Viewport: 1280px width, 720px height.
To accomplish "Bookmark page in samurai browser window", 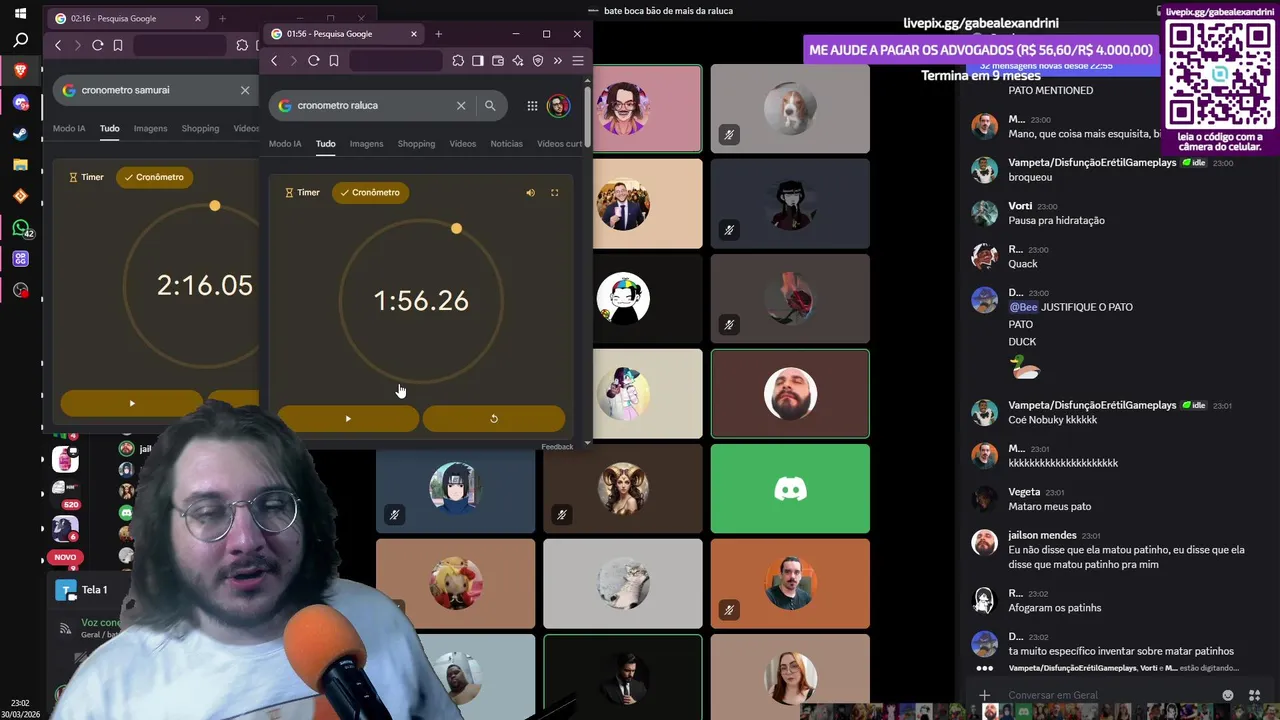I will pyautogui.click(x=118, y=45).
